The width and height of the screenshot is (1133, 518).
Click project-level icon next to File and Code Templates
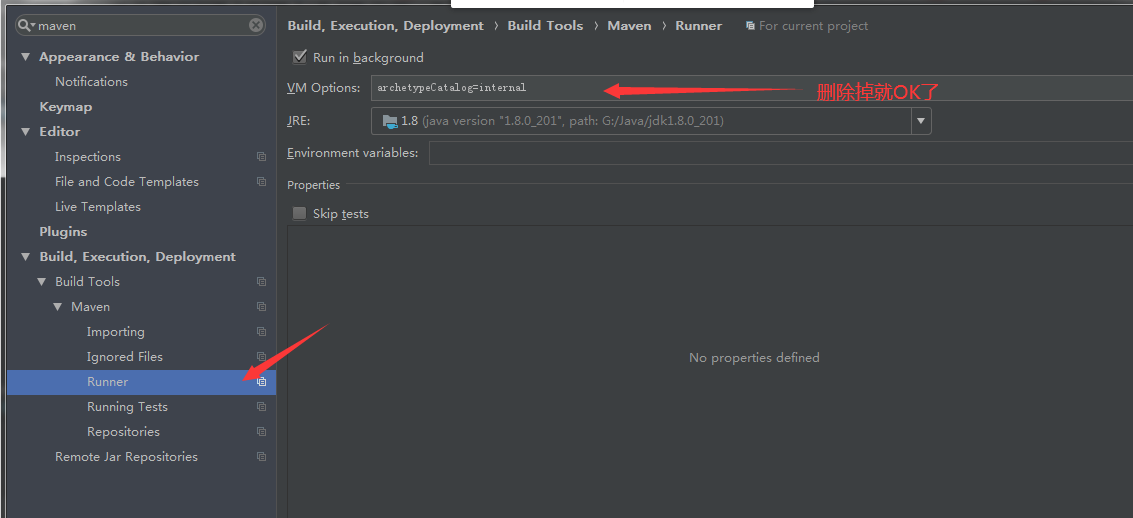262,182
